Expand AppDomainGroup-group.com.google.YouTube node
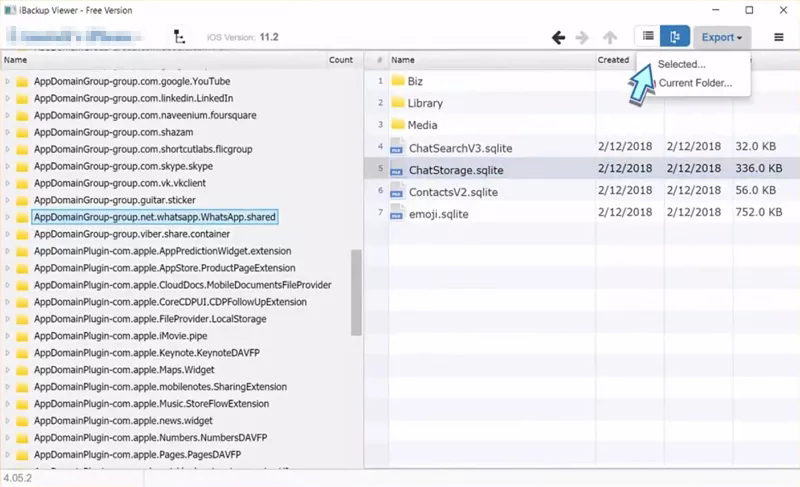The image size is (800, 487). click(8, 82)
